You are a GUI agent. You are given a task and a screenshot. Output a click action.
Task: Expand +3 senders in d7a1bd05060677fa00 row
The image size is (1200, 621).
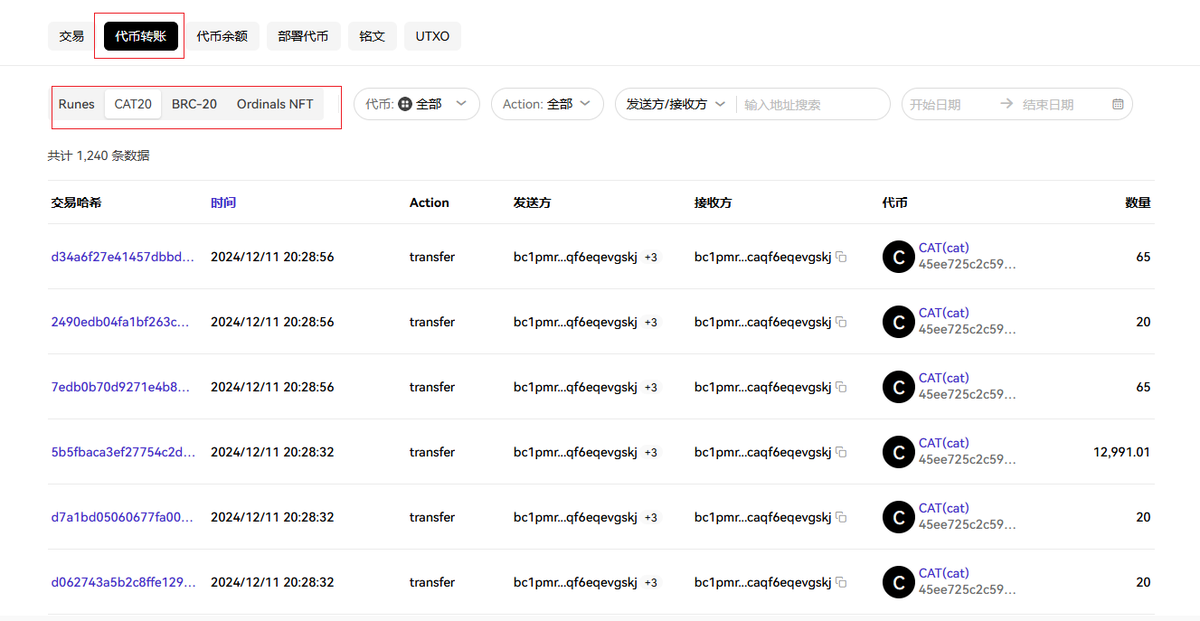pyautogui.click(x=651, y=517)
